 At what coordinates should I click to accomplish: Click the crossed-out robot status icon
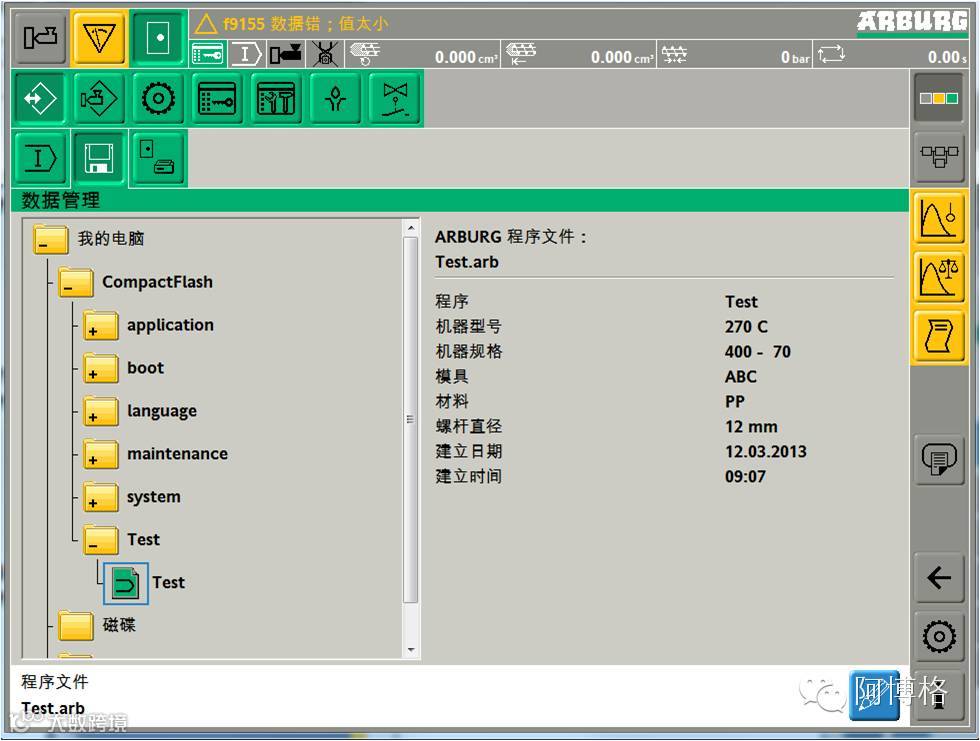point(325,54)
